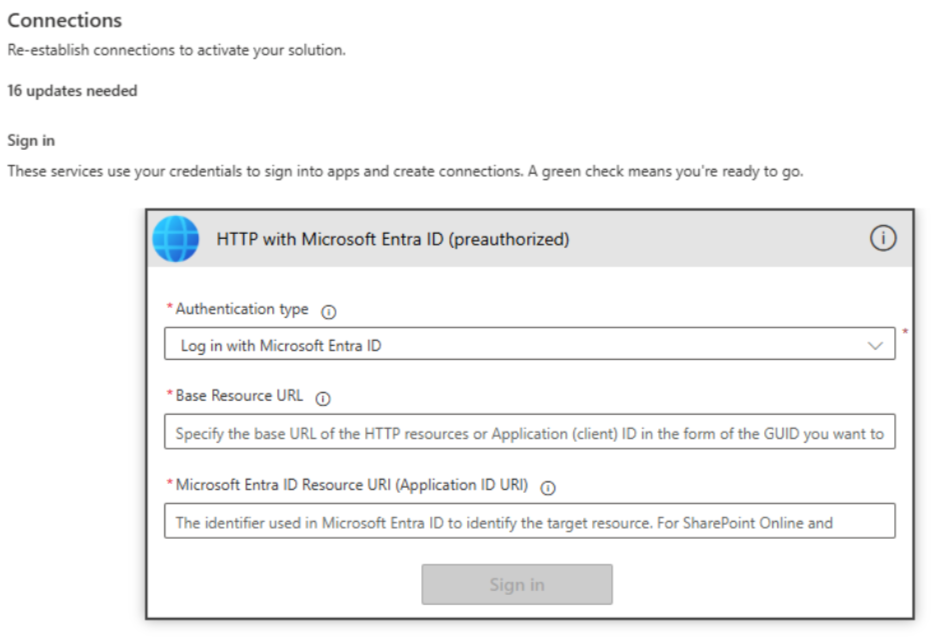Click the '16 updates needed' text
The height and width of the screenshot is (637, 946).
(x=72, y=90)
